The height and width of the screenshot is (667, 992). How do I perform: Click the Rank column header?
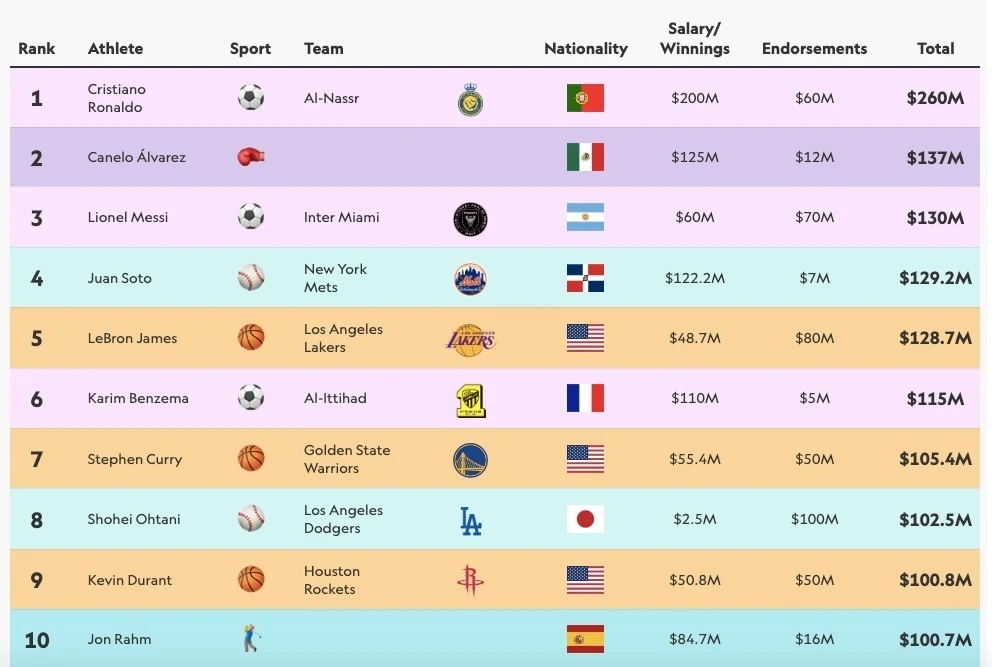click(37, 48)
